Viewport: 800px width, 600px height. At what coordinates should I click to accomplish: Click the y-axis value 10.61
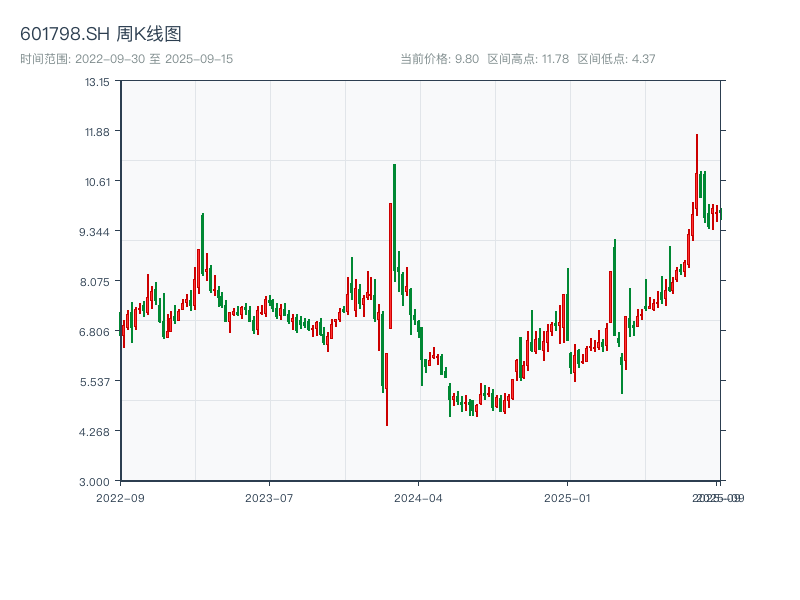click(97, 182)
